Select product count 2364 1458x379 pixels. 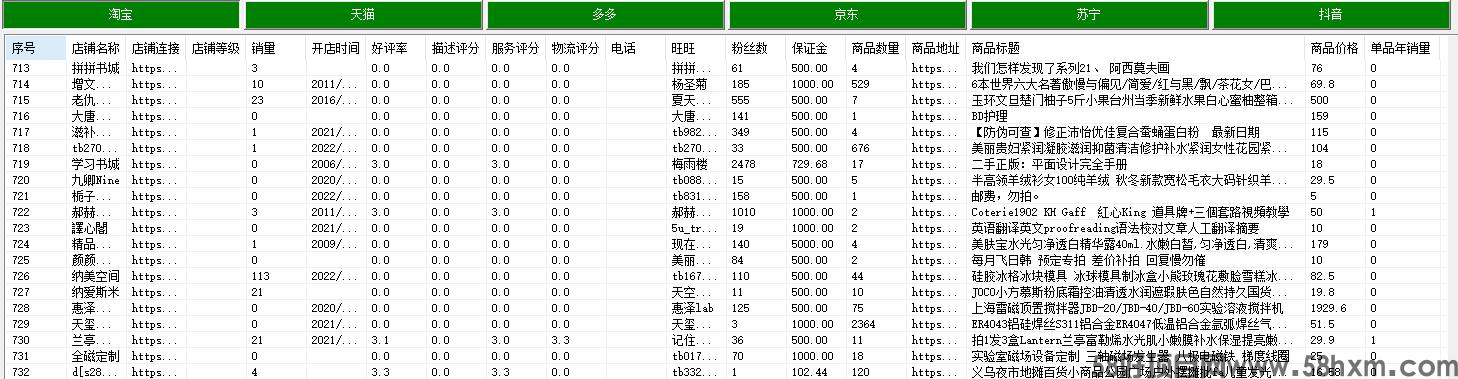[x=864, y=324]
